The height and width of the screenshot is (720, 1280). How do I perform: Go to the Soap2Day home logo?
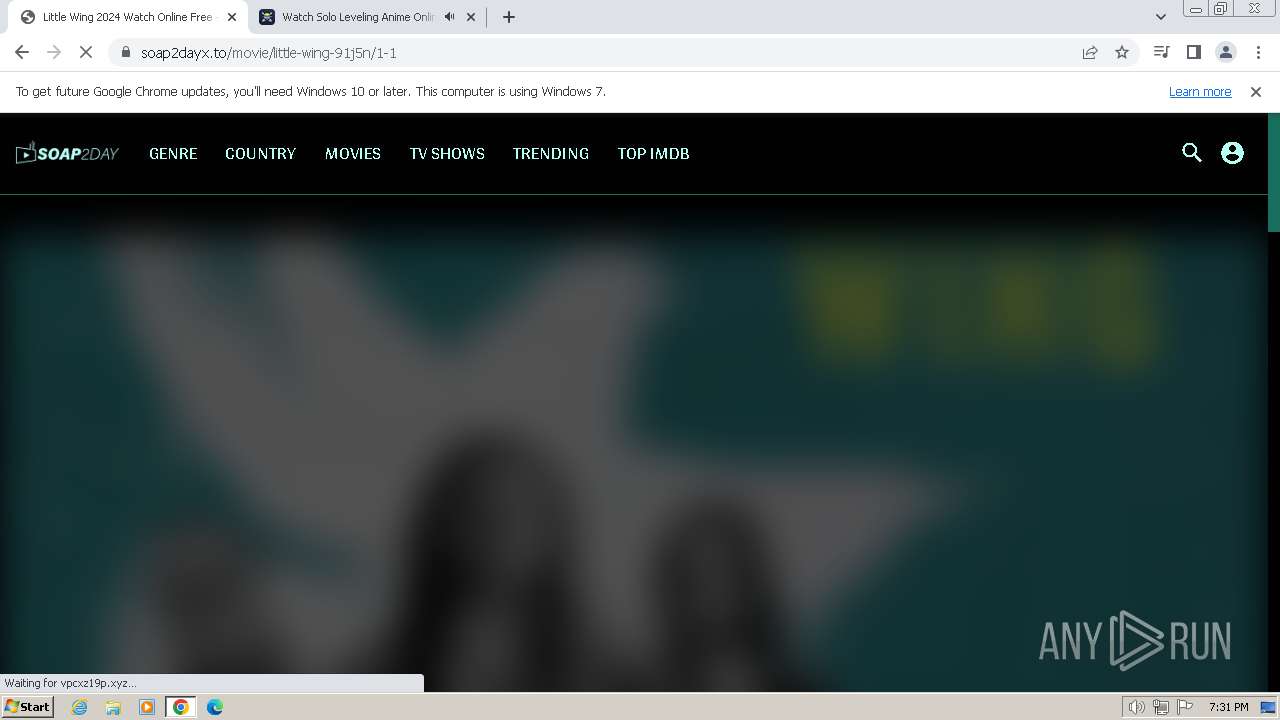pyautogui.click(x=67, y=153)
